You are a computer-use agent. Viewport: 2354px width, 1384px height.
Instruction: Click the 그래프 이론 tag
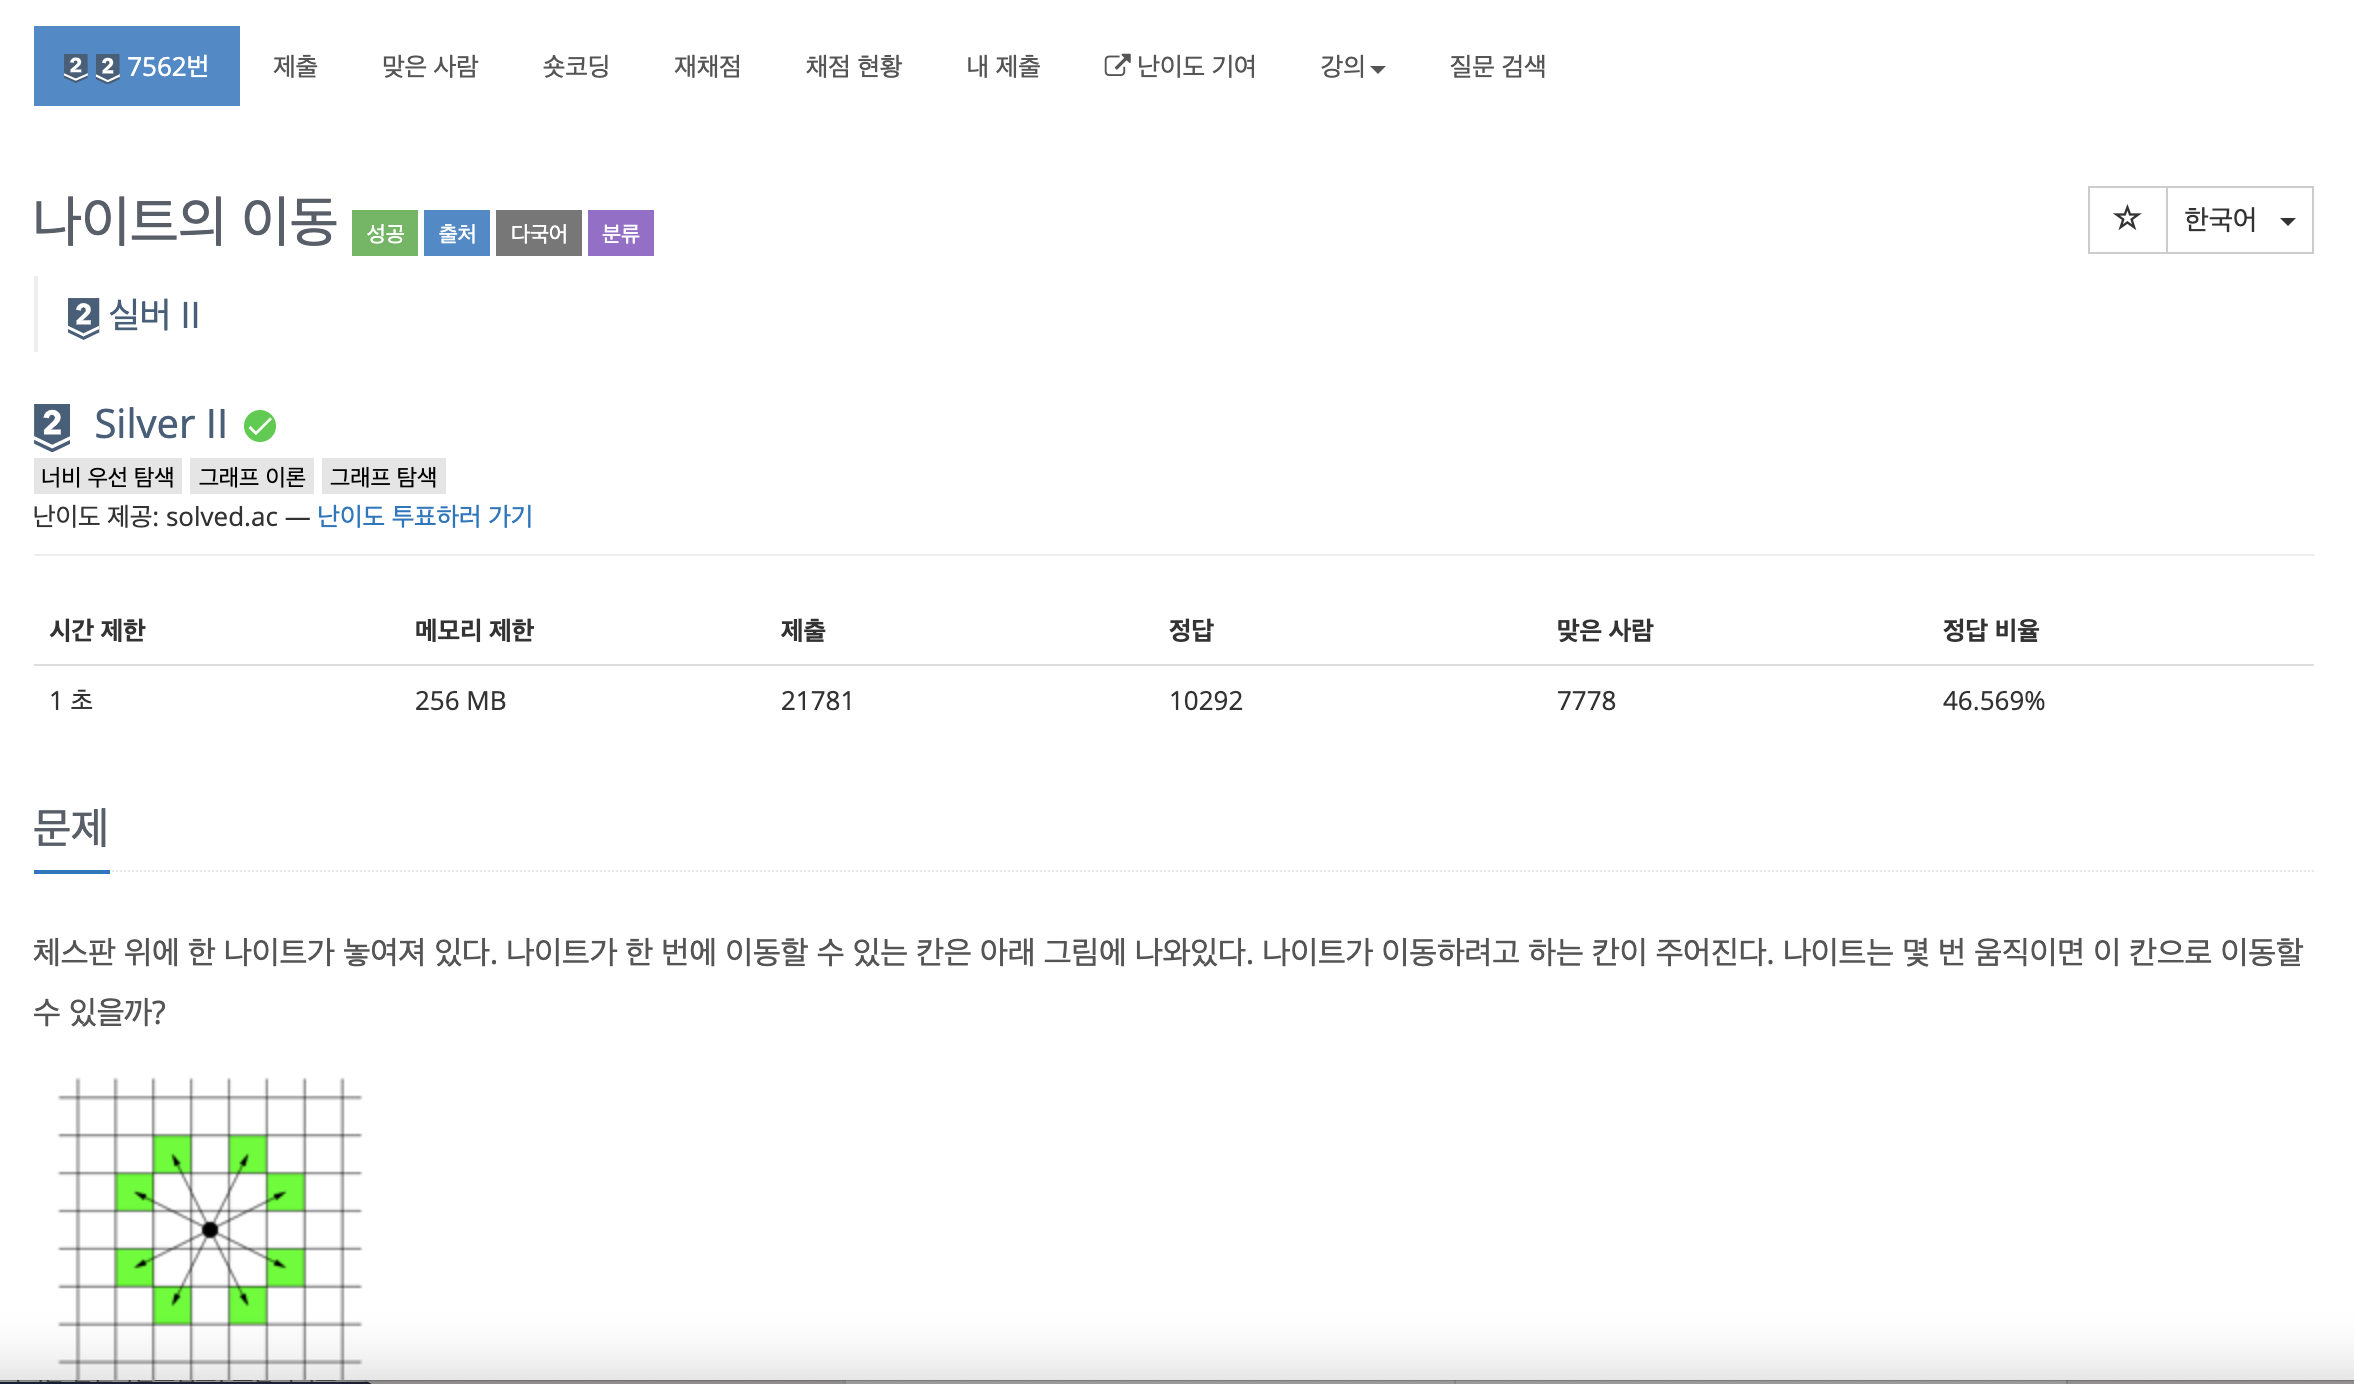coord(252,476)
